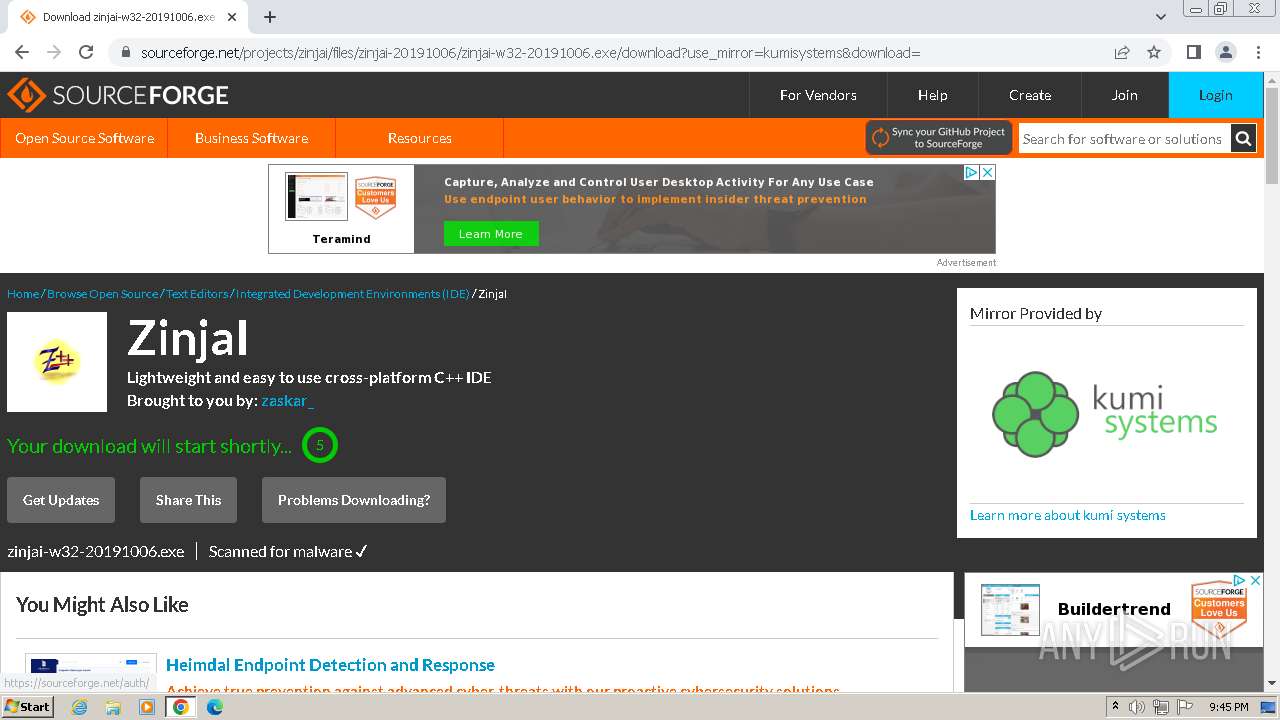Click the Login button
The width and height of the screenshot is (1280, 720).
click(1216, 95)
